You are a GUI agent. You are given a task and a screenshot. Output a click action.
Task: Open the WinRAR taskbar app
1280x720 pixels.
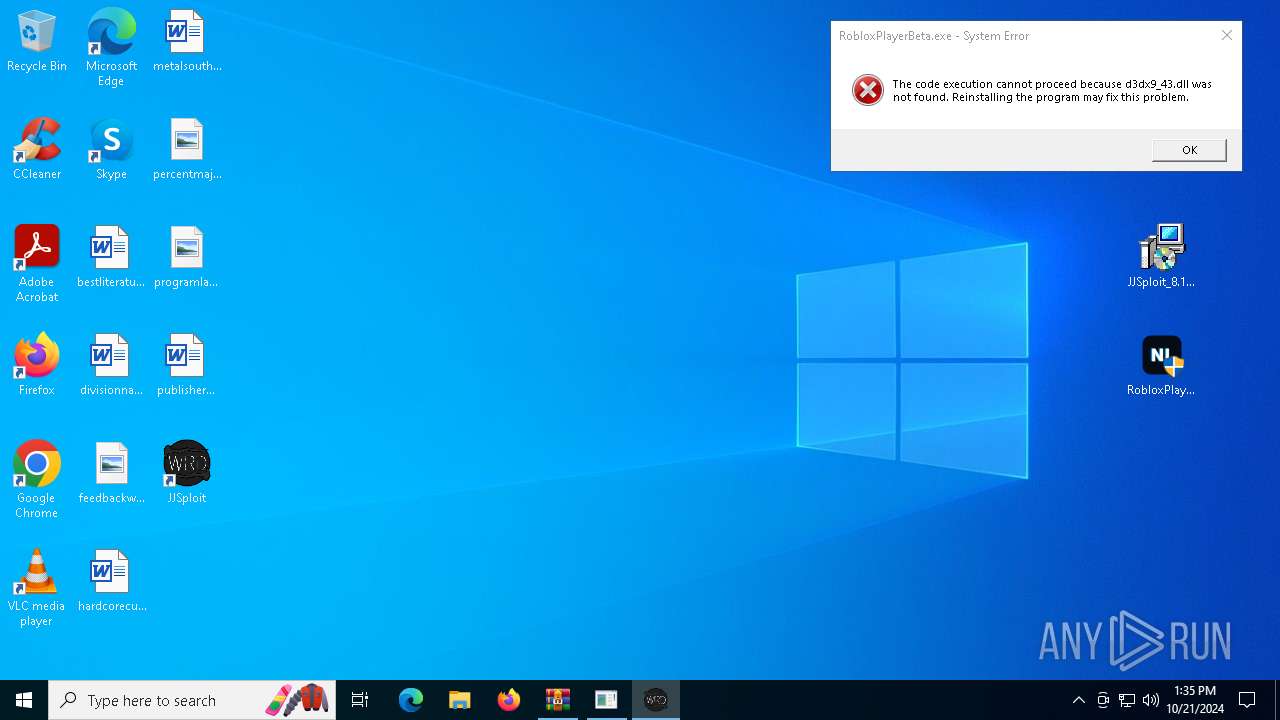click(558, 700)
